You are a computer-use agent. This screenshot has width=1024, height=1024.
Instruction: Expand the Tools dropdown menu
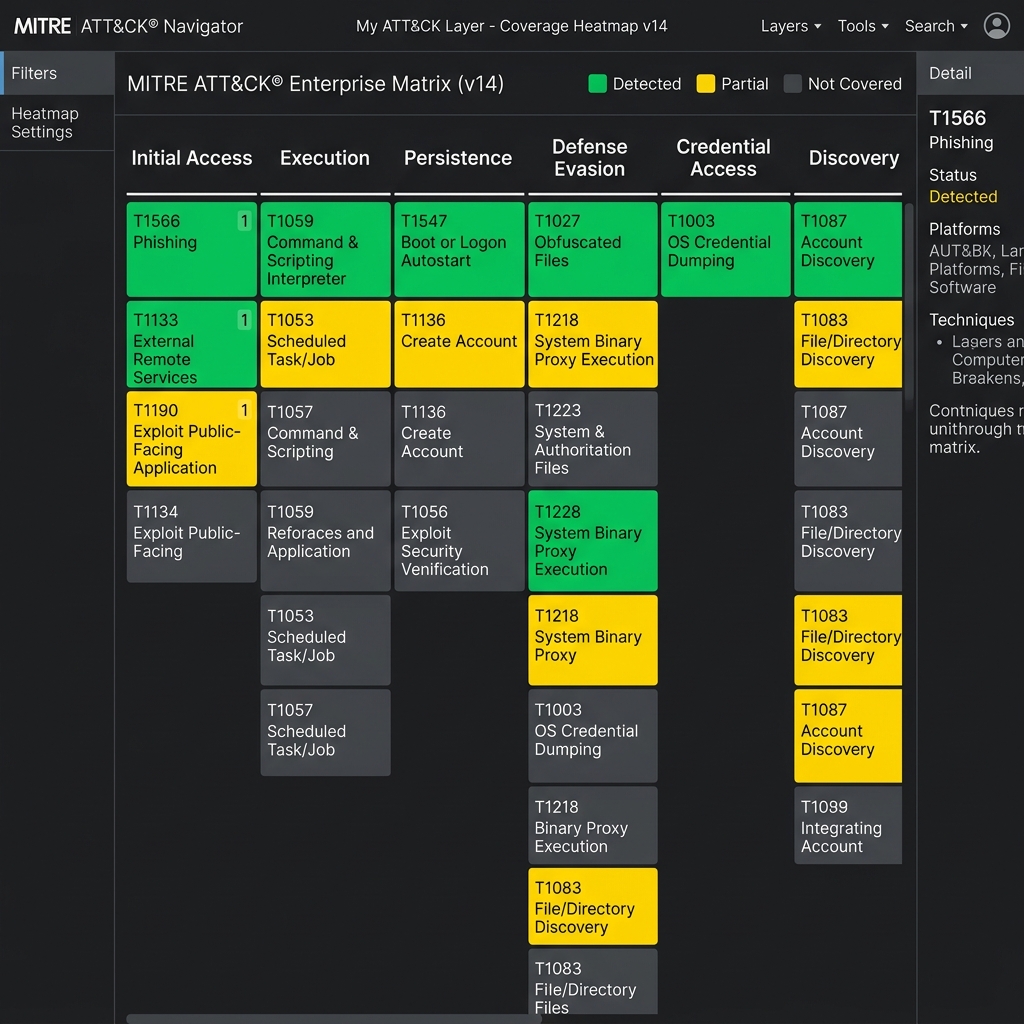coord(863,26)
